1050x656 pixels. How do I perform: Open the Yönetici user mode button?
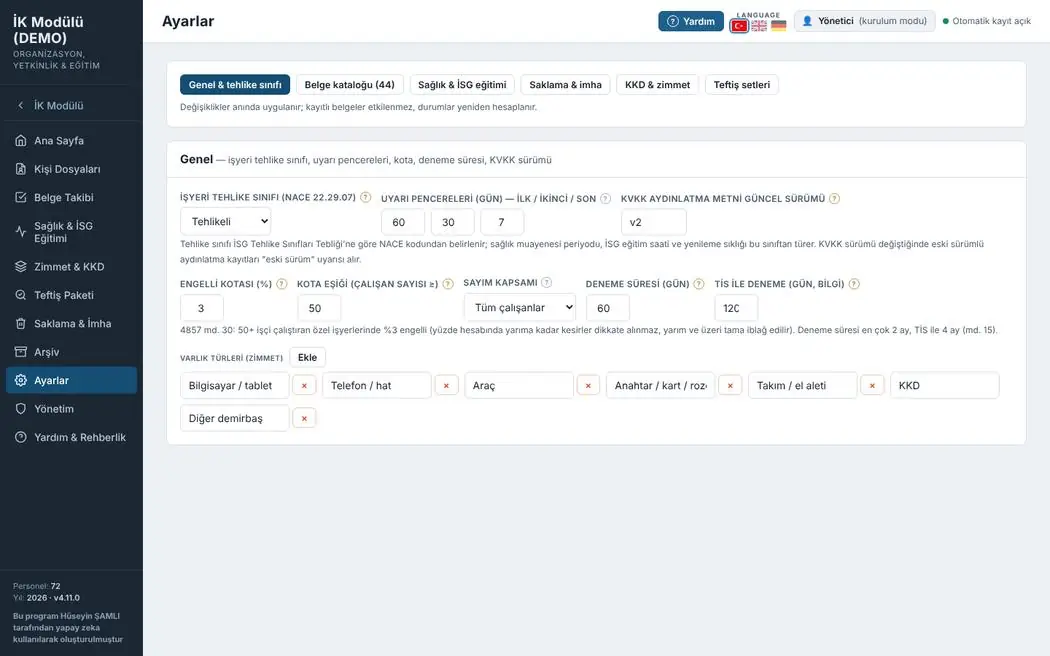point(865,21)
